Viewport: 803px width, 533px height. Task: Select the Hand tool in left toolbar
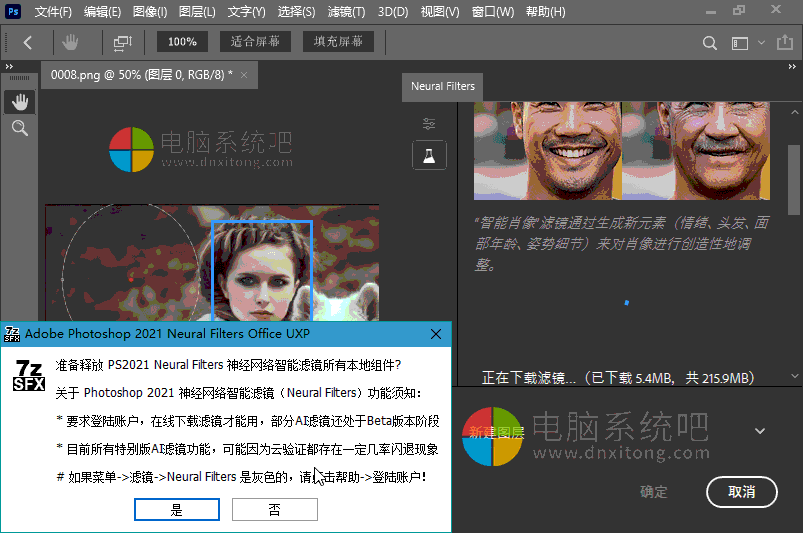coord(19,102)
